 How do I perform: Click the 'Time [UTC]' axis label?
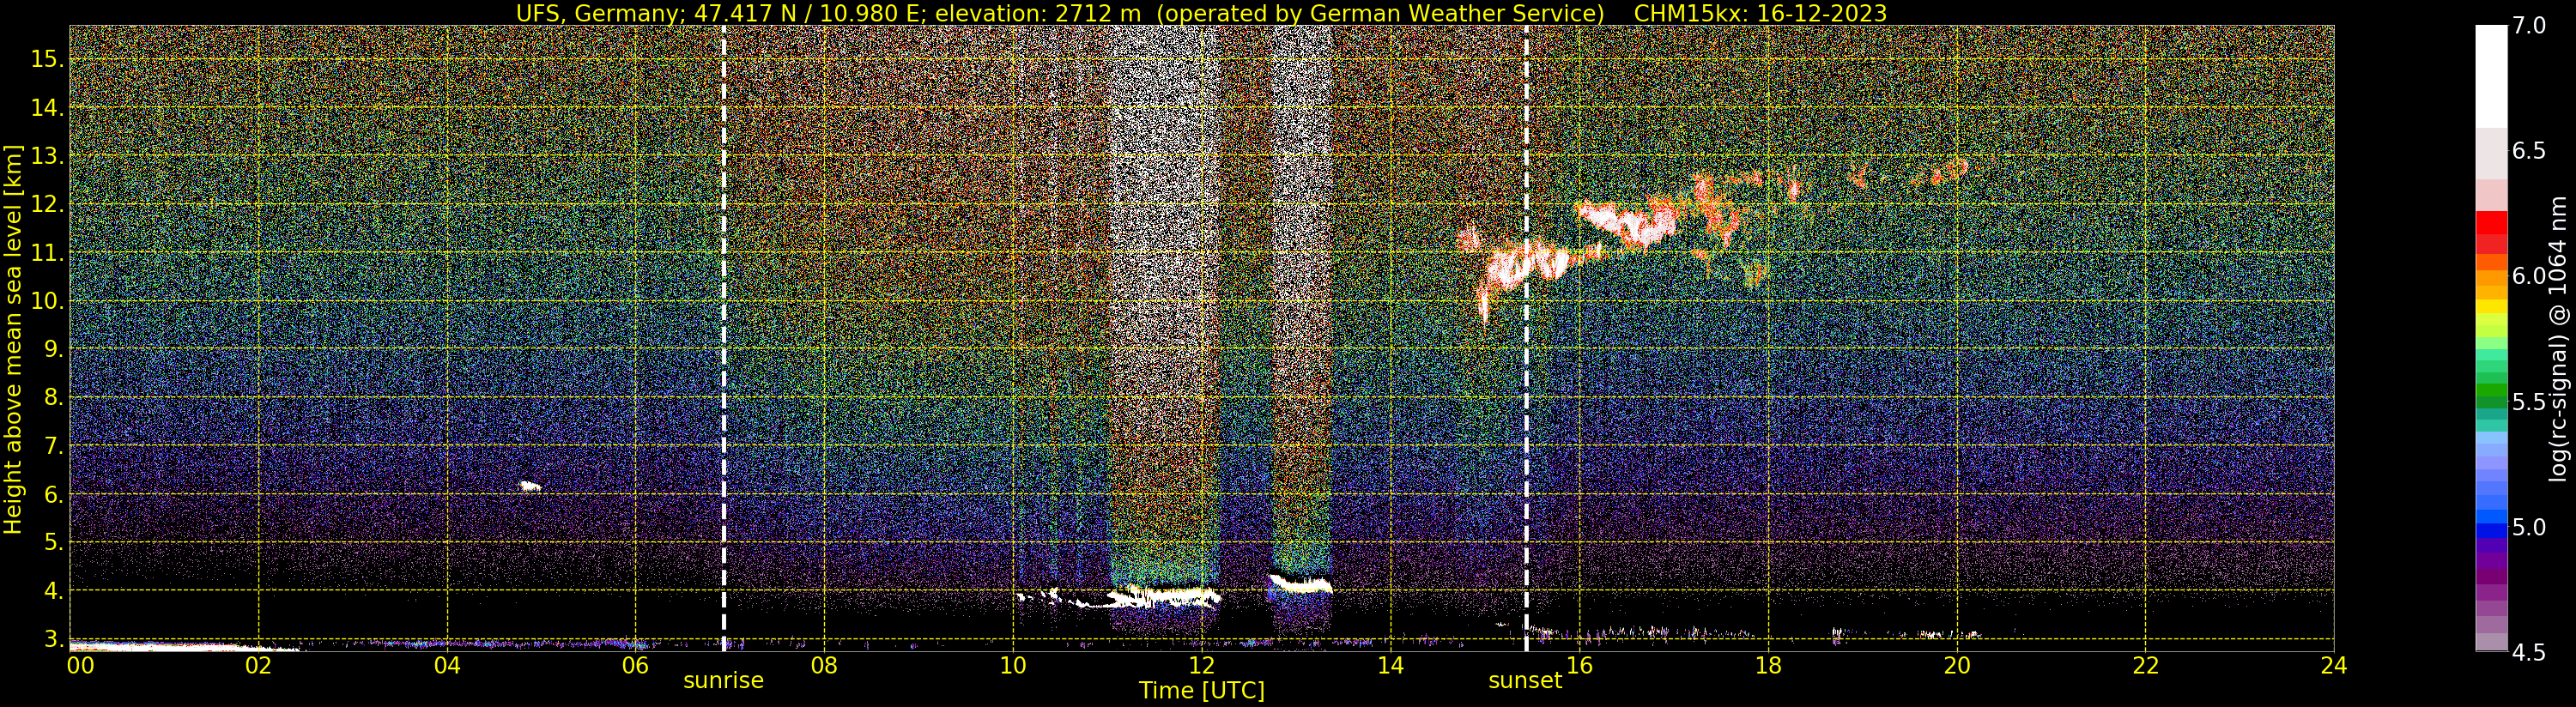click(1202, 691)
